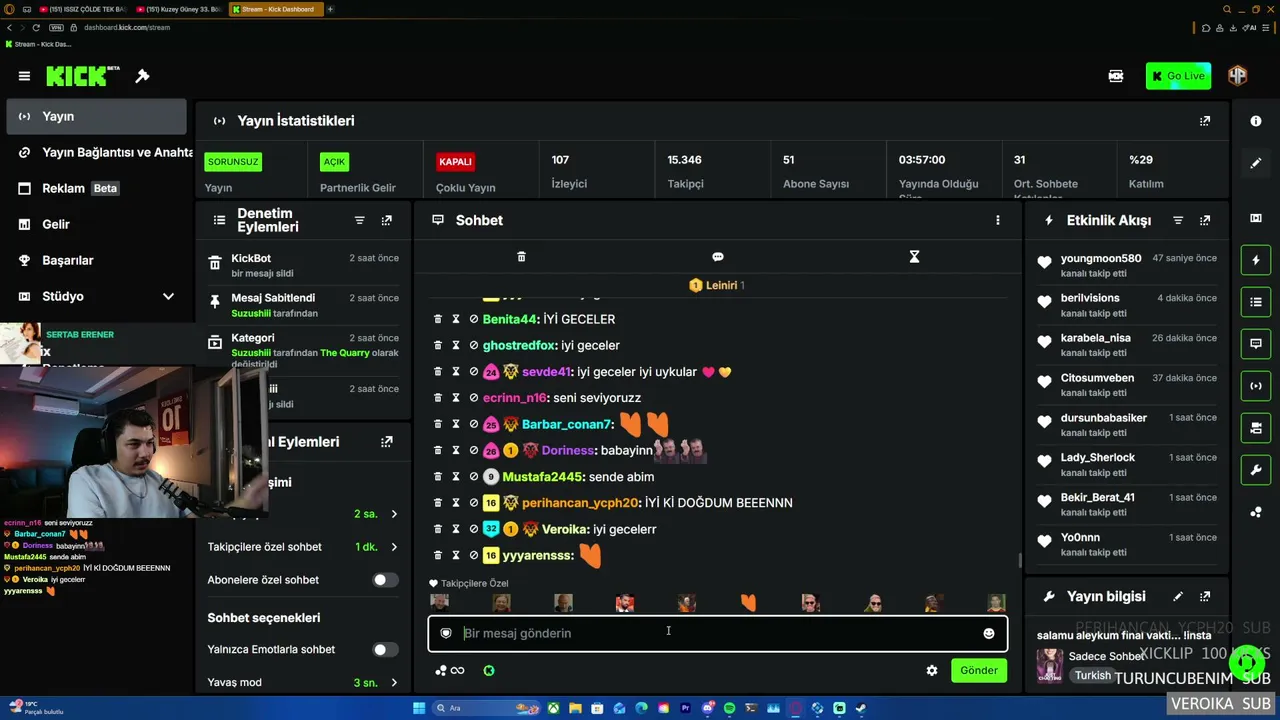Click the trash icon in Sohbet toolbar
Screen dimensions: 1280x720
[x=521, y=257]
